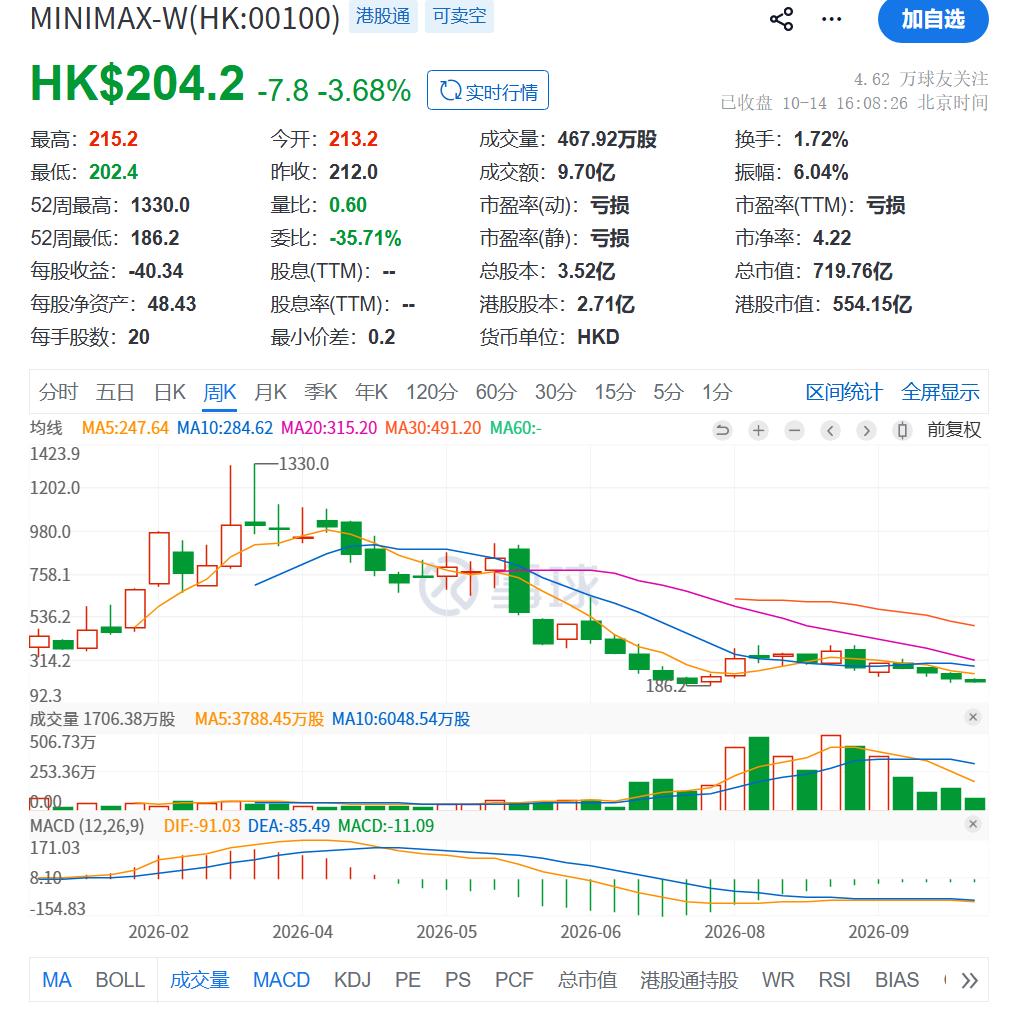Switch to the 月K monthly chart tab
1021x1011 pixels.
tap(270, 393)
